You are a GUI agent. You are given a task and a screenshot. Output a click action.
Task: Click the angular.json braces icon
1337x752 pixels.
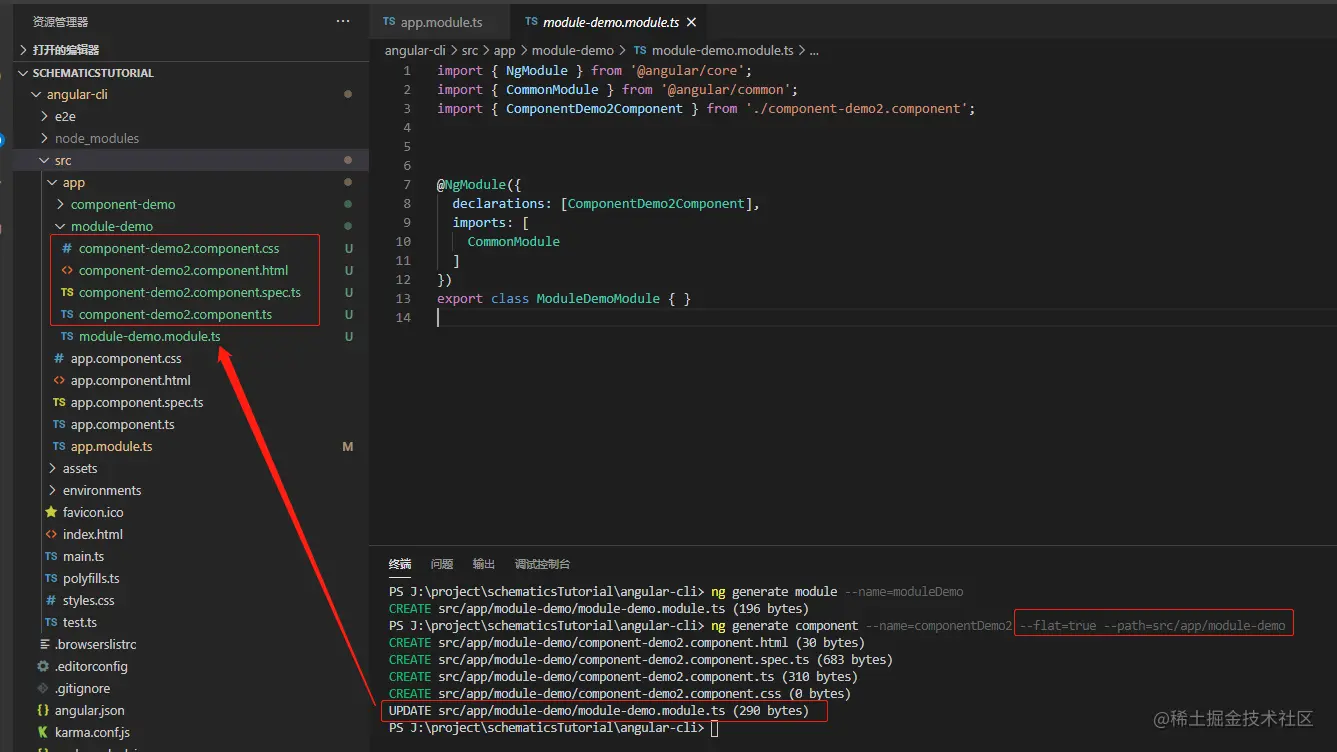43,710
